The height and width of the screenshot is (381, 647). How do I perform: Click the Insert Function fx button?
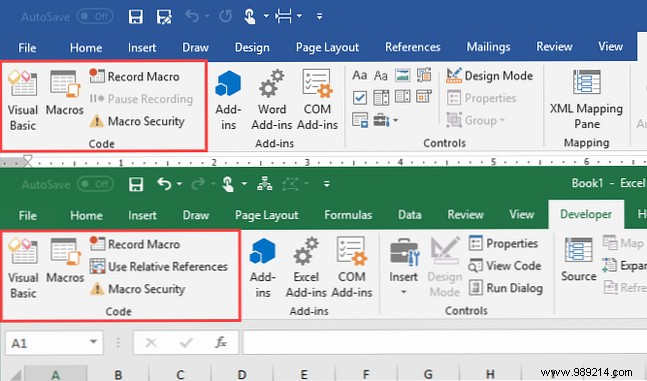(x=221, y=342)
